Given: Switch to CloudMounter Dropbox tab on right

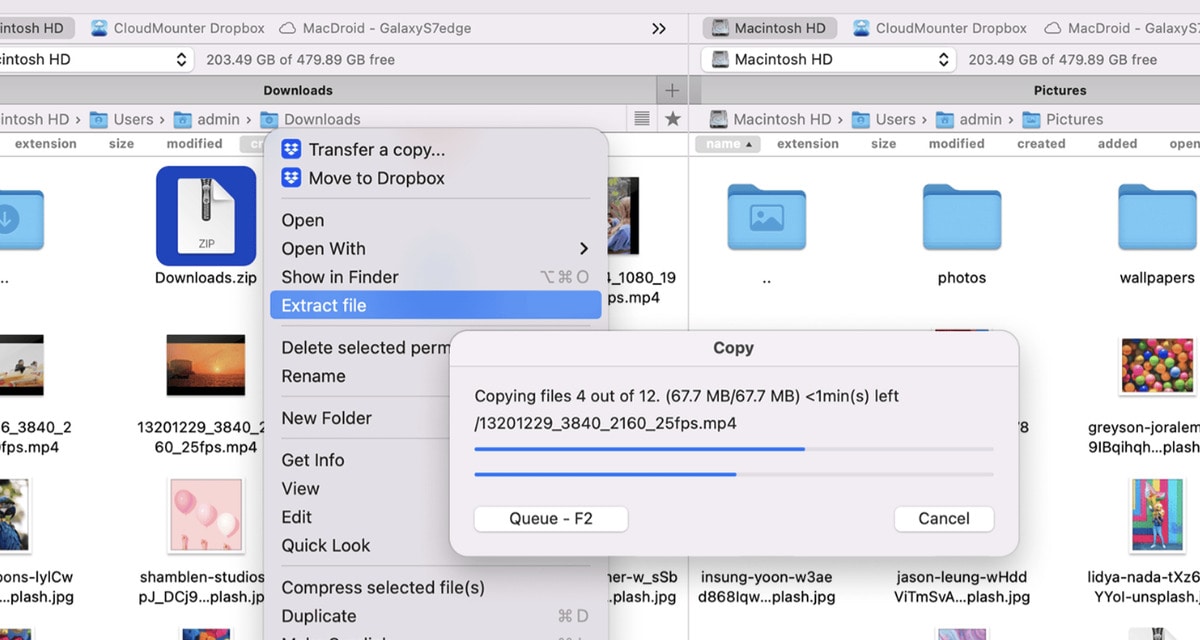Looking at the screenshot, I should click(x=939, y=28).
